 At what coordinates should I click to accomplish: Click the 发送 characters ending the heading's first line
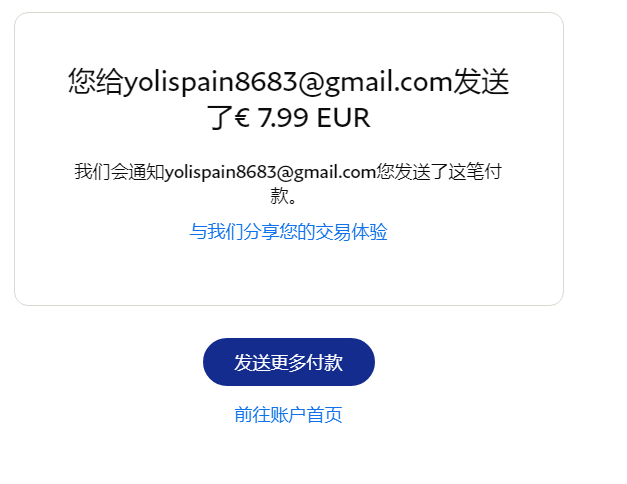481,81
